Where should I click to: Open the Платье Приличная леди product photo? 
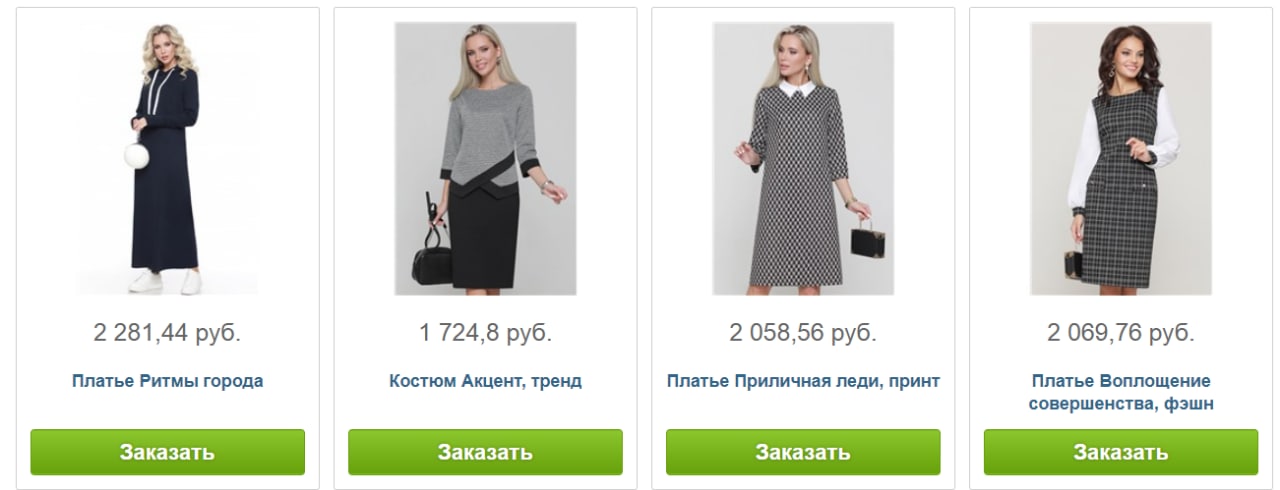click(803, 158)
